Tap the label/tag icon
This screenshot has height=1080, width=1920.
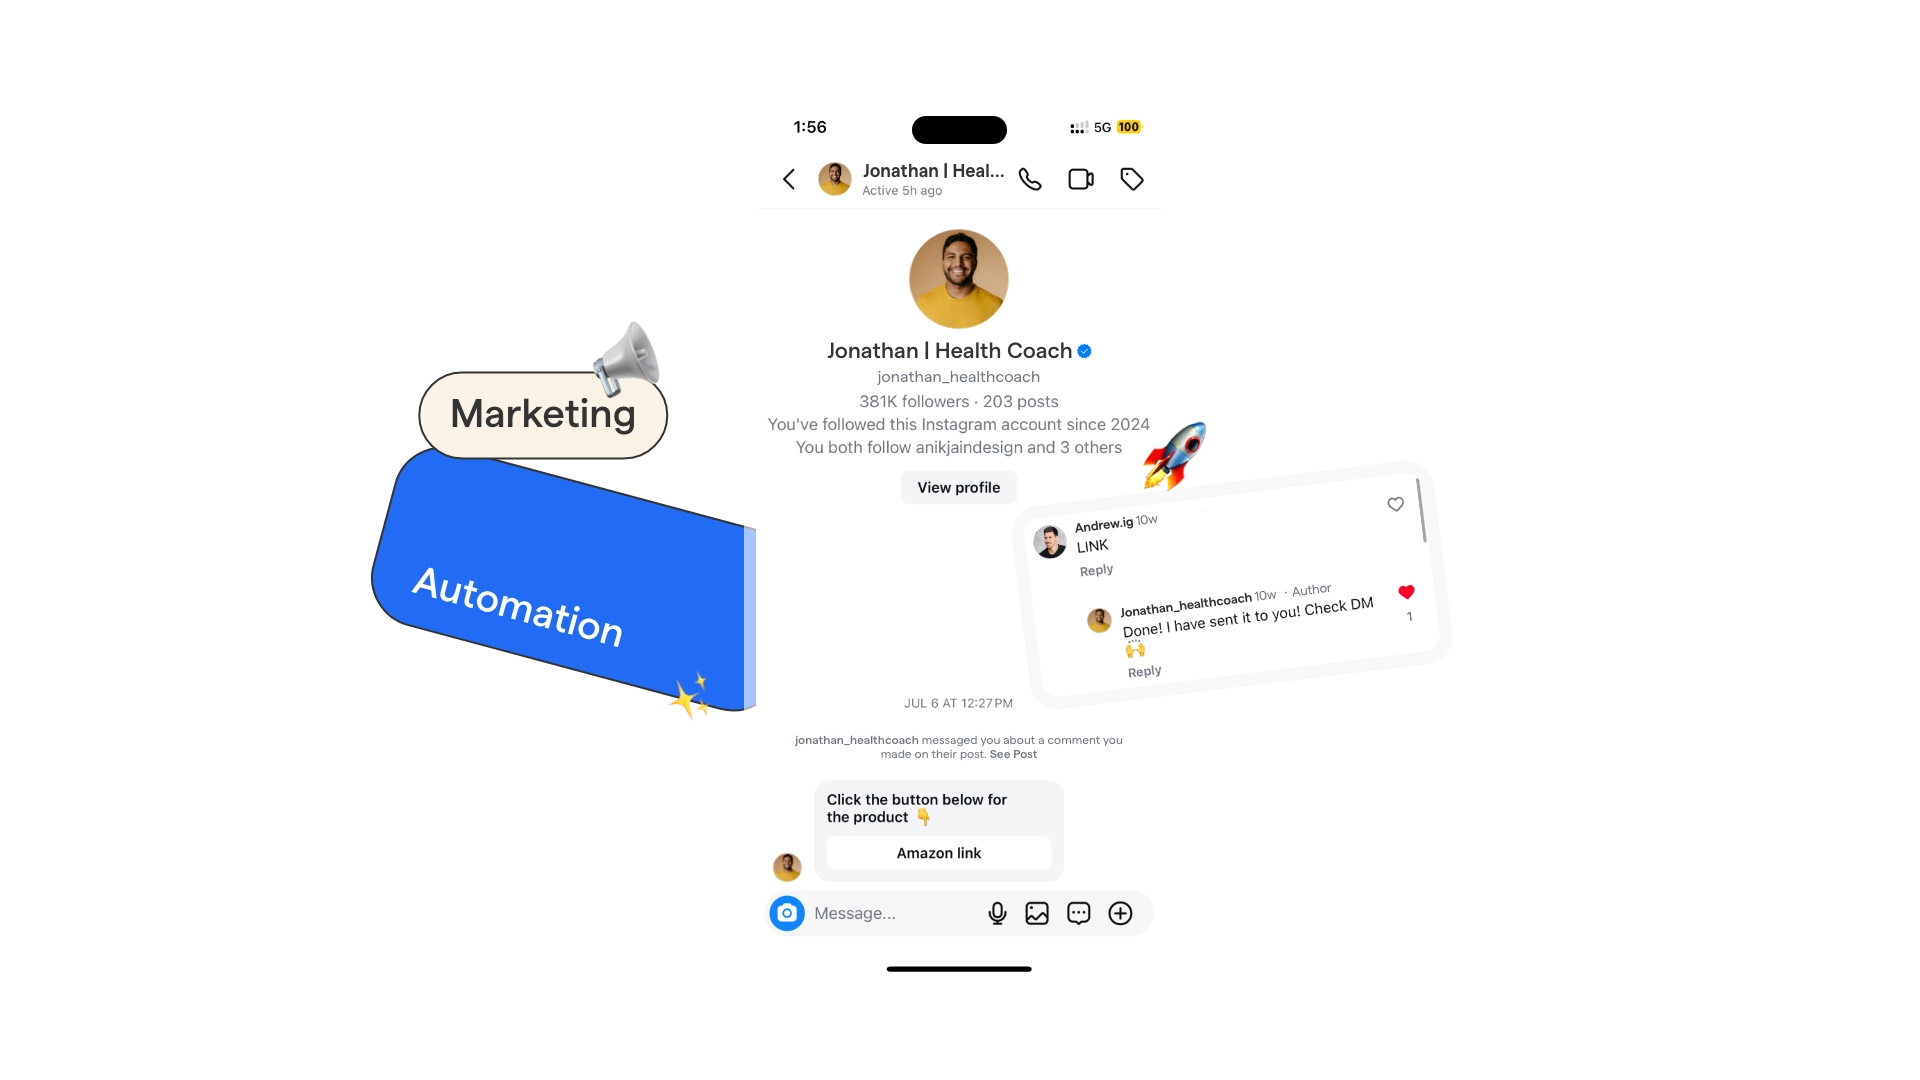click(1131, 178)
